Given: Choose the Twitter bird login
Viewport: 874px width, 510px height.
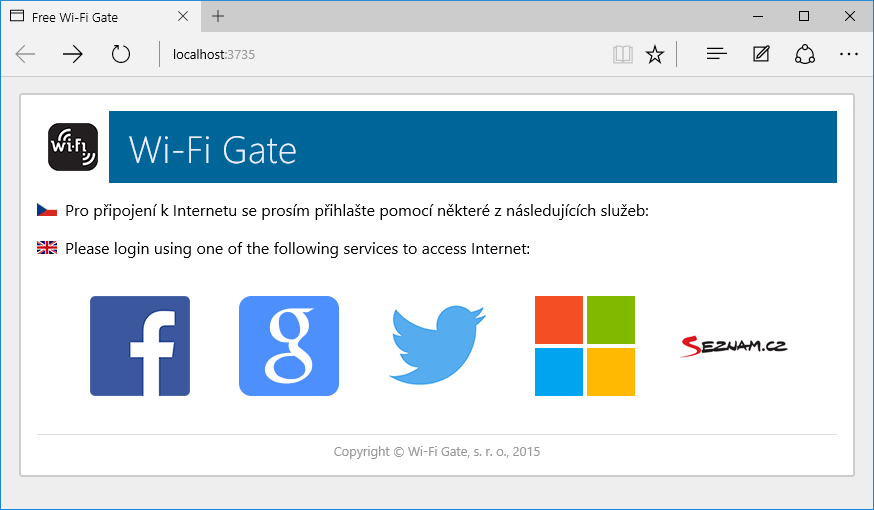Looking at the screenshot, I should pyautogui.click(x=438, y=345).
